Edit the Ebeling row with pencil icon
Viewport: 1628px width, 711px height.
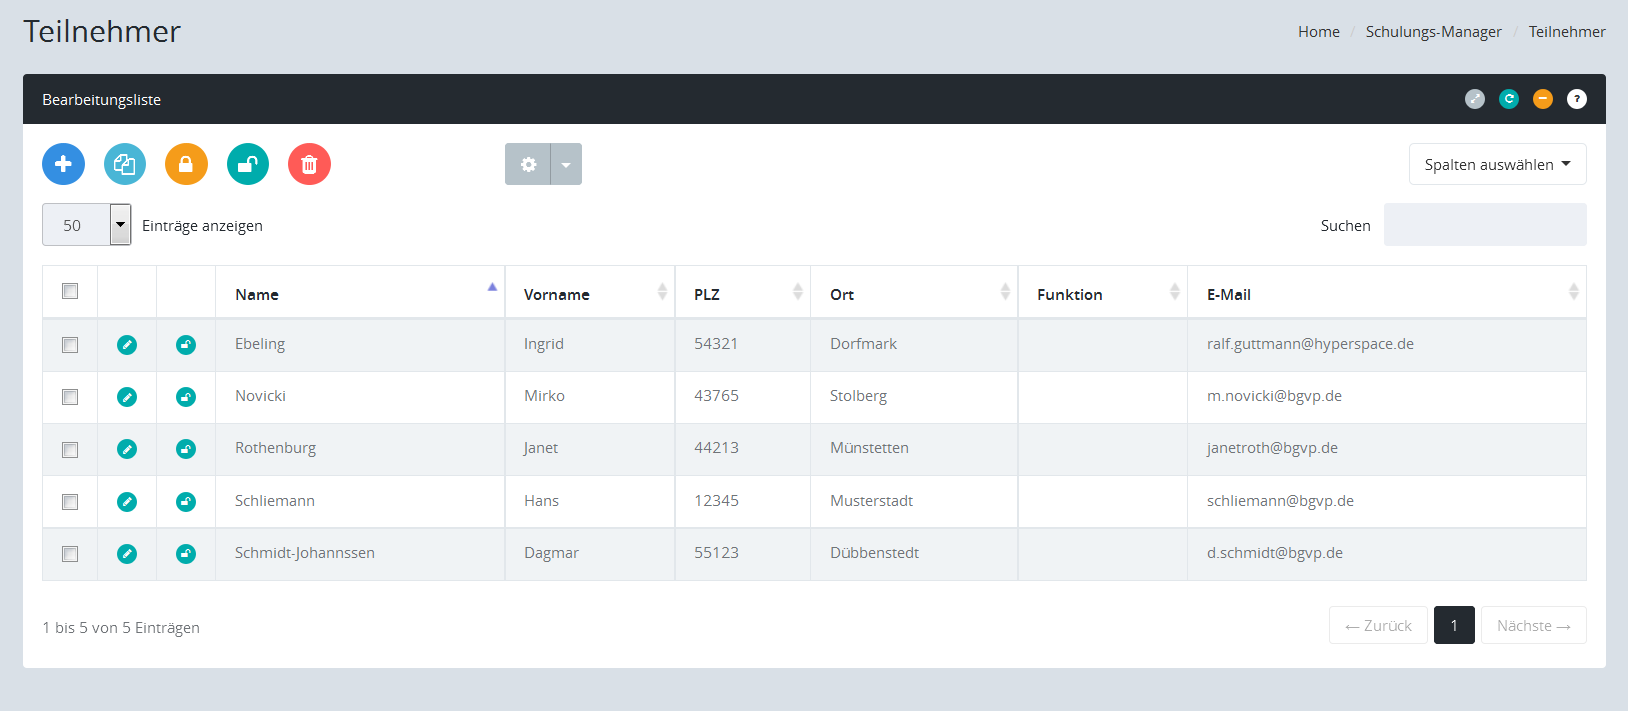point(127,345)
